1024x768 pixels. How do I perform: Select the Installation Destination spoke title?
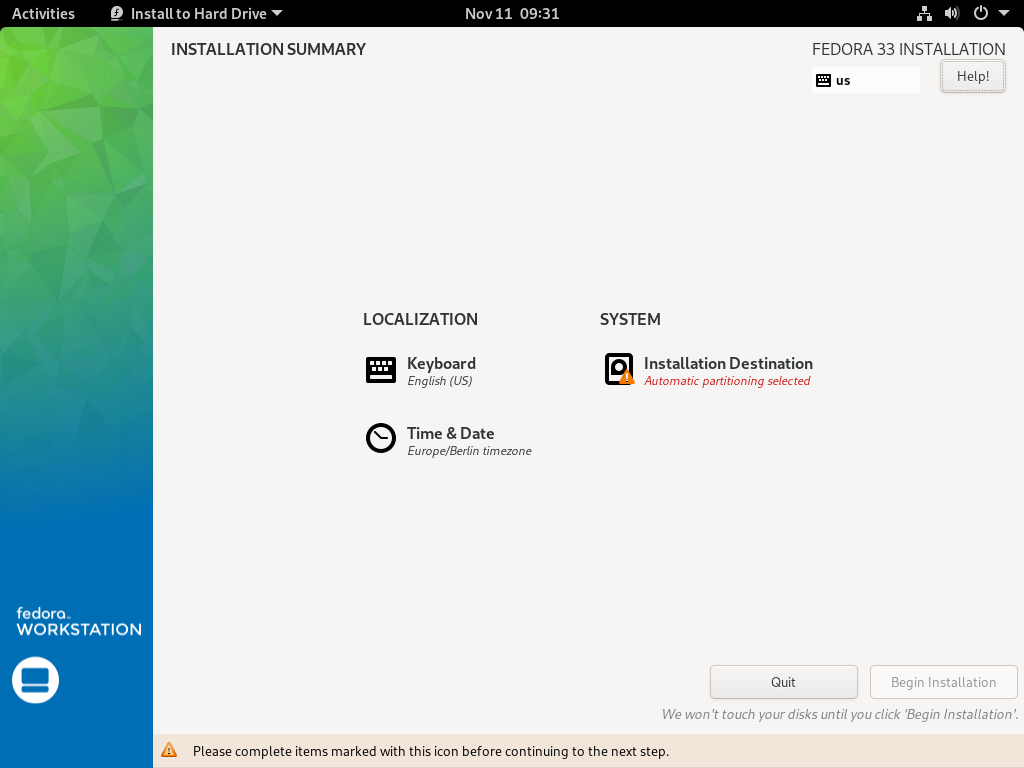click(728, 363)
